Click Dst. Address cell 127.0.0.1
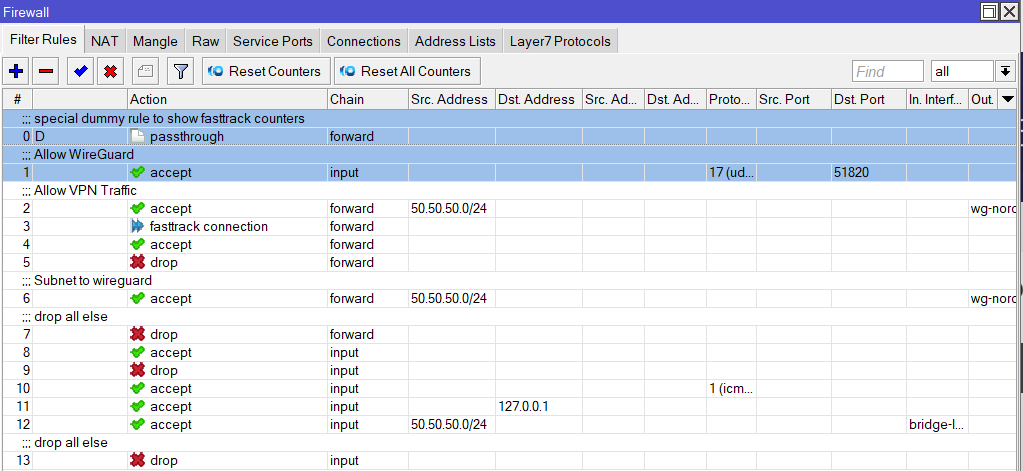Screen dimensions: 1023x471 tap(539, 406)
